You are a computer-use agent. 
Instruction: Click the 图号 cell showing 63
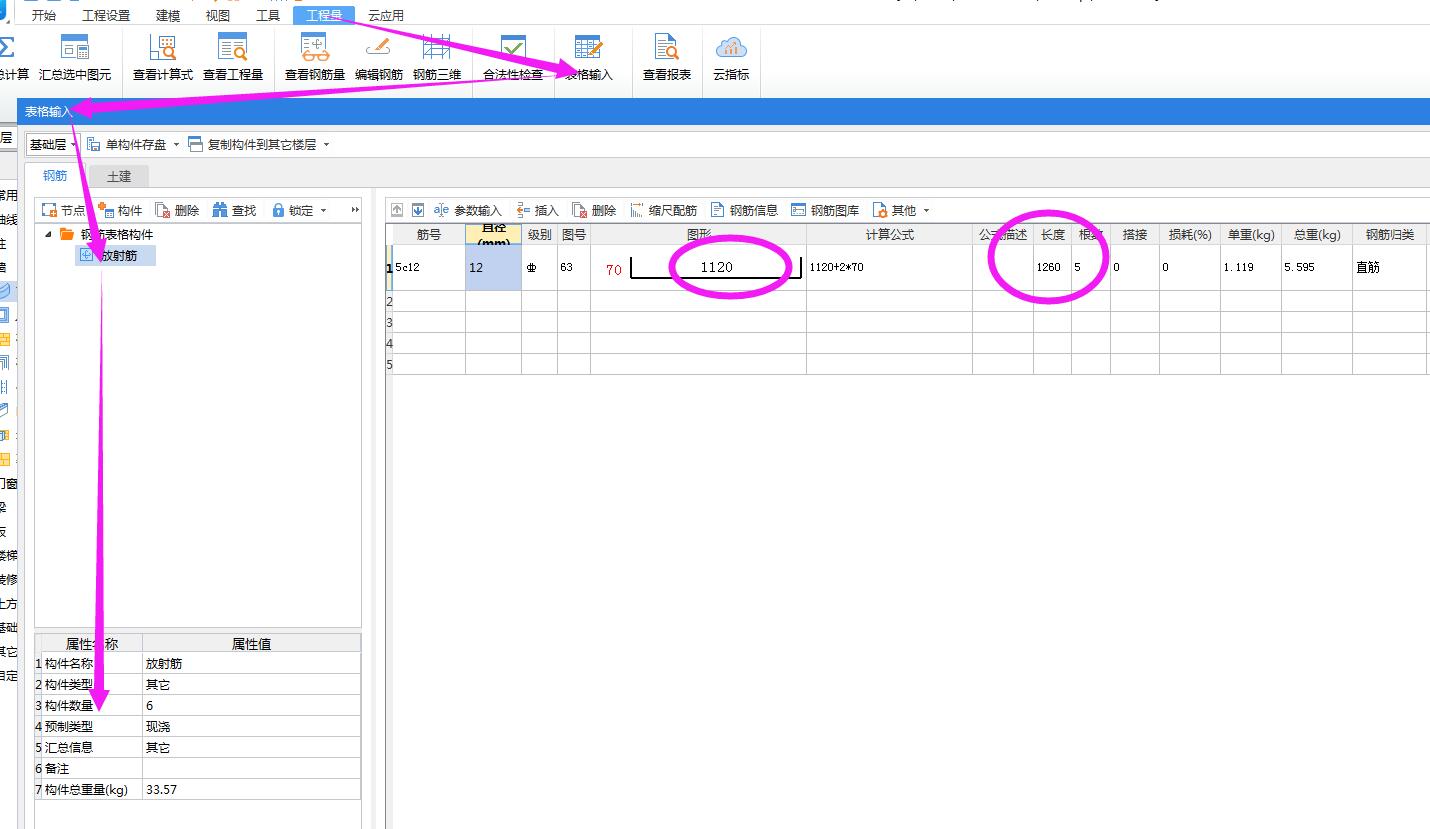coord(574,267)
